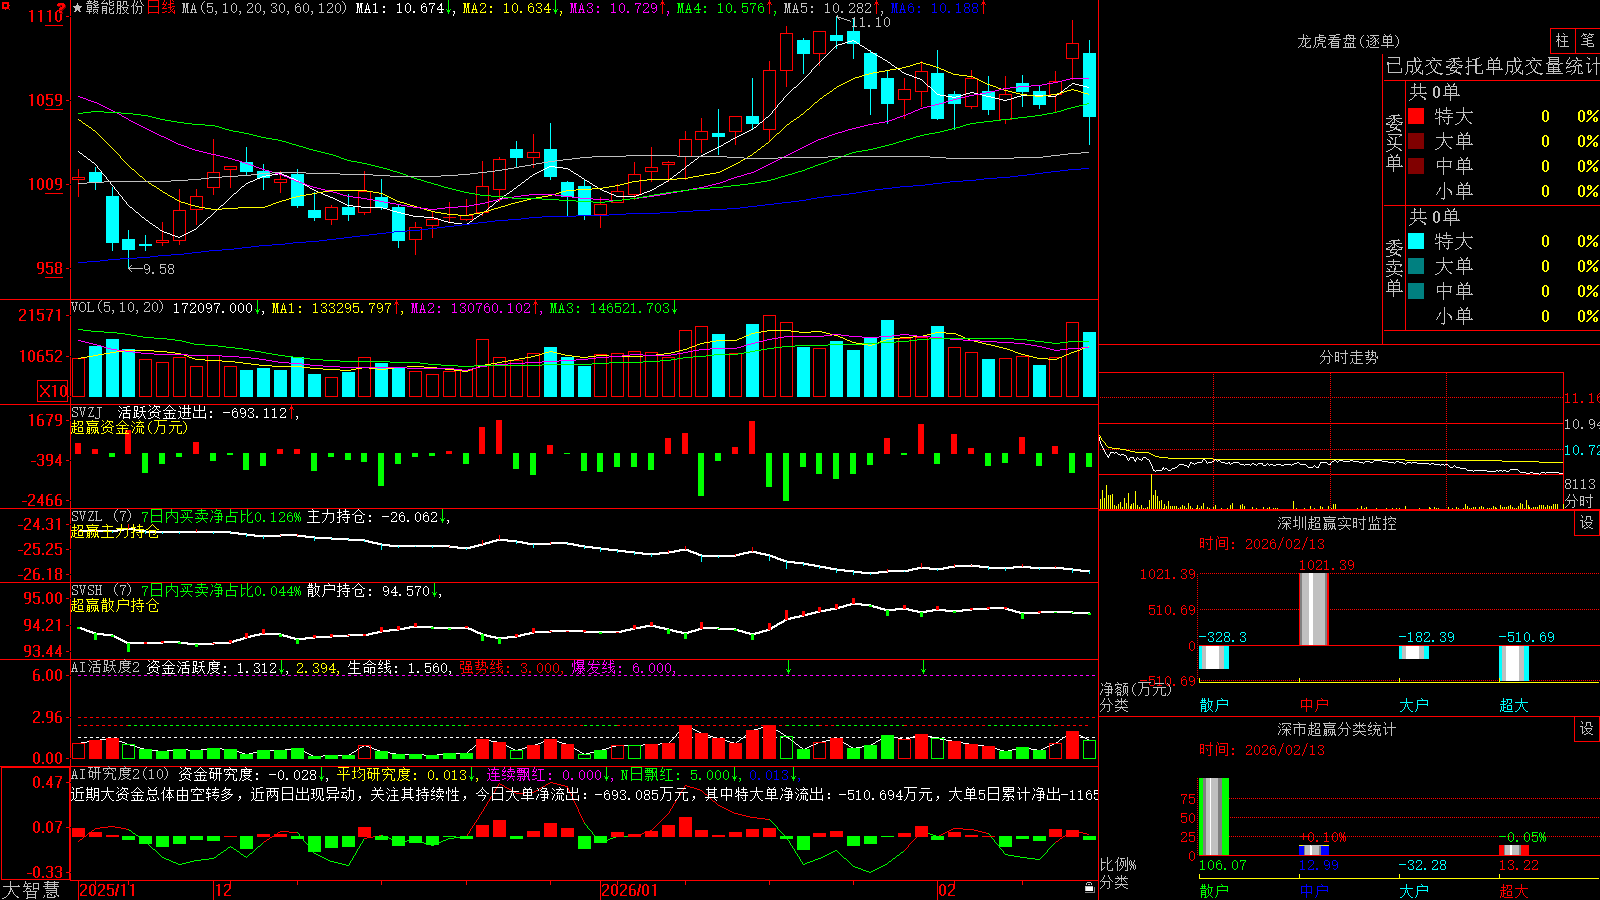Click the 中户 1021.39 bar in 实时监控
Viewport: 1600px width, 900px height.
click(x=1314, y=609)
